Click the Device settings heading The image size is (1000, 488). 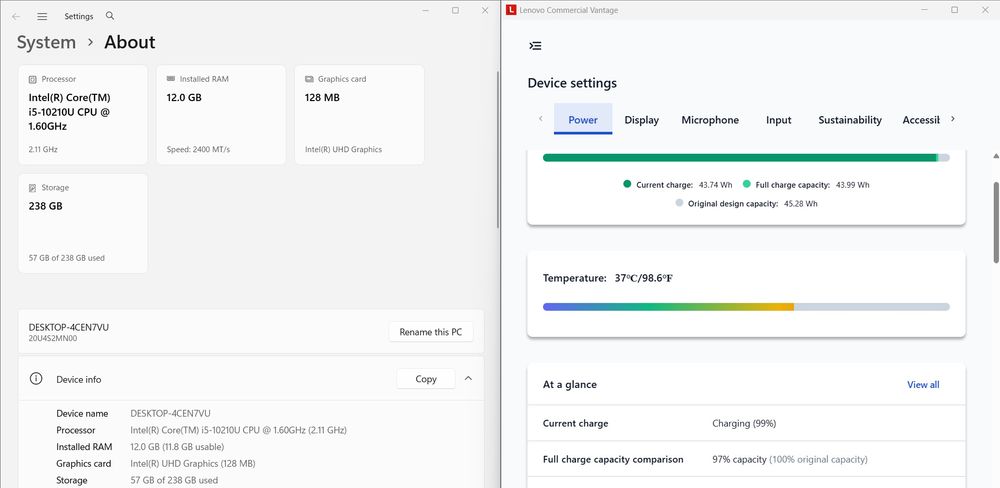click(x=572, y=83)
